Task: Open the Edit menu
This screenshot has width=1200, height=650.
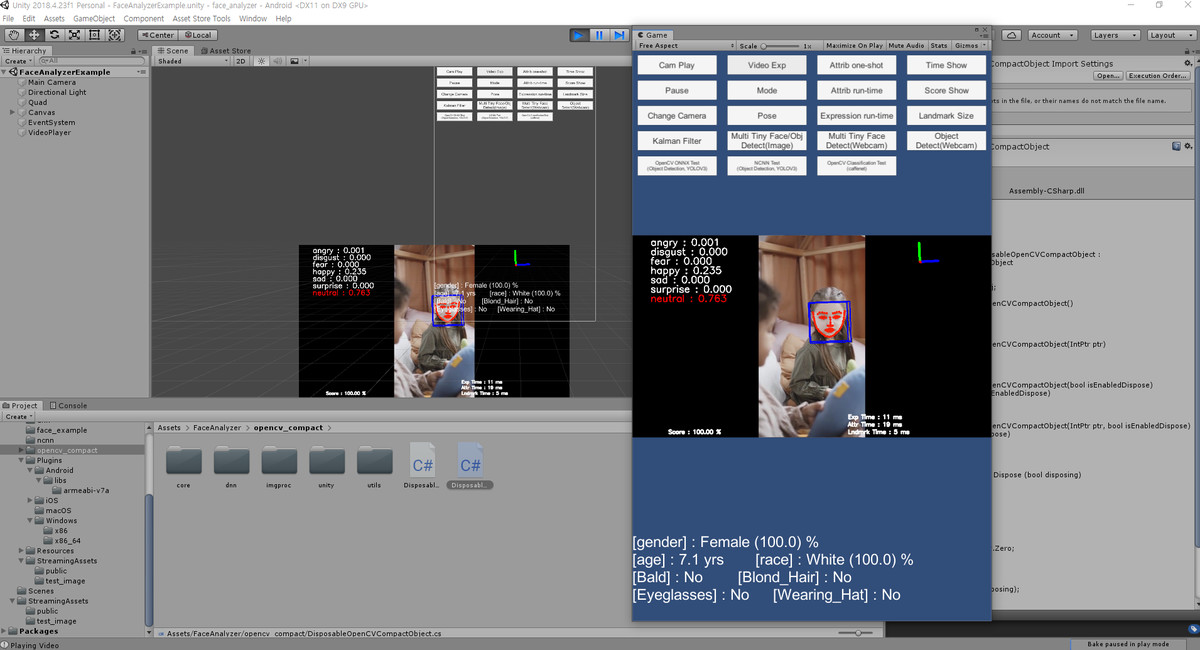Action: coord(29,19)
